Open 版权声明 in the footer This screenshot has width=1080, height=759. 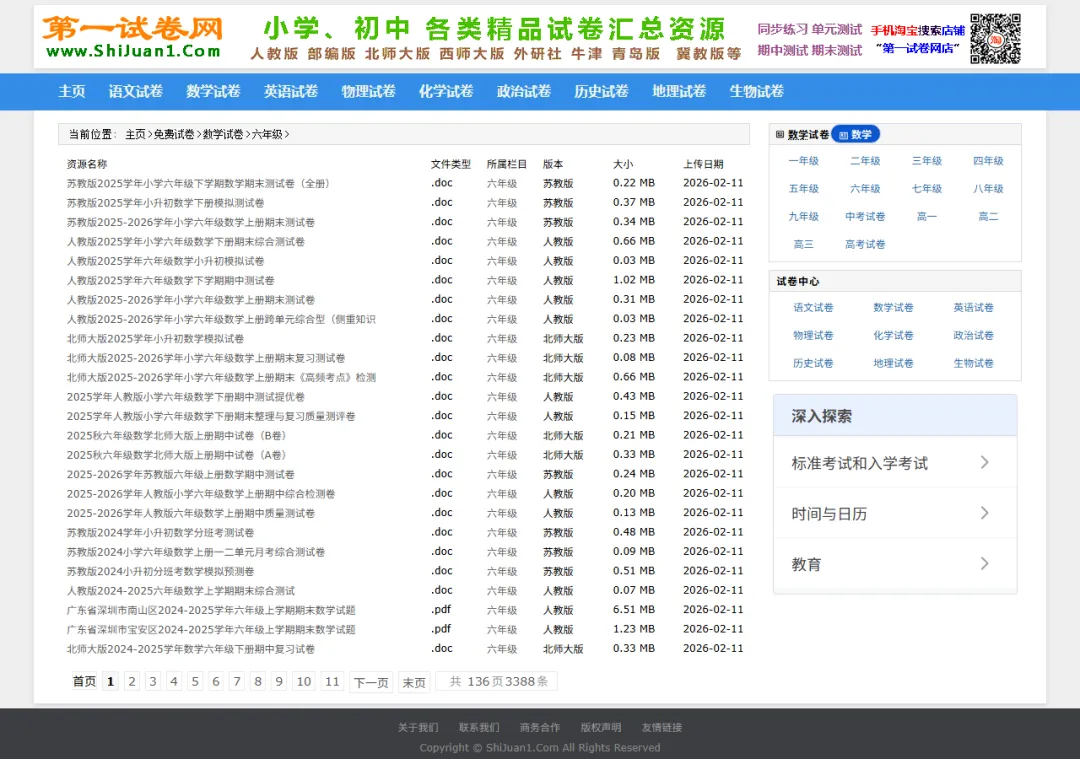pos(601,727)
